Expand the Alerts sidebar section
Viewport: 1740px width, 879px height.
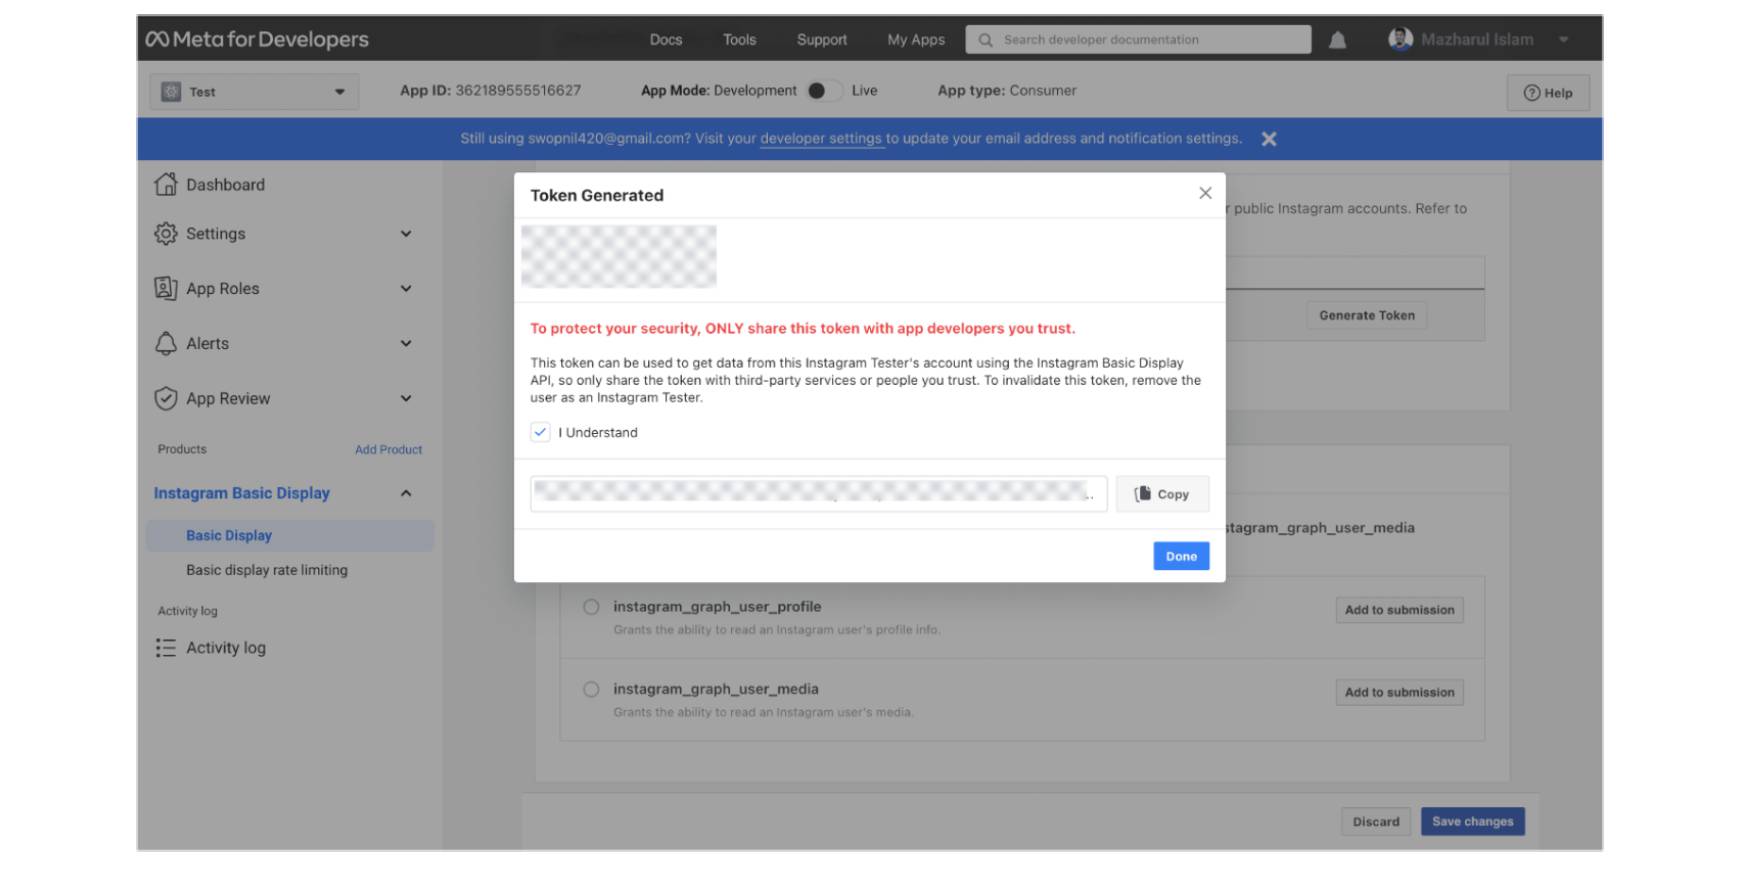point(406,344)
